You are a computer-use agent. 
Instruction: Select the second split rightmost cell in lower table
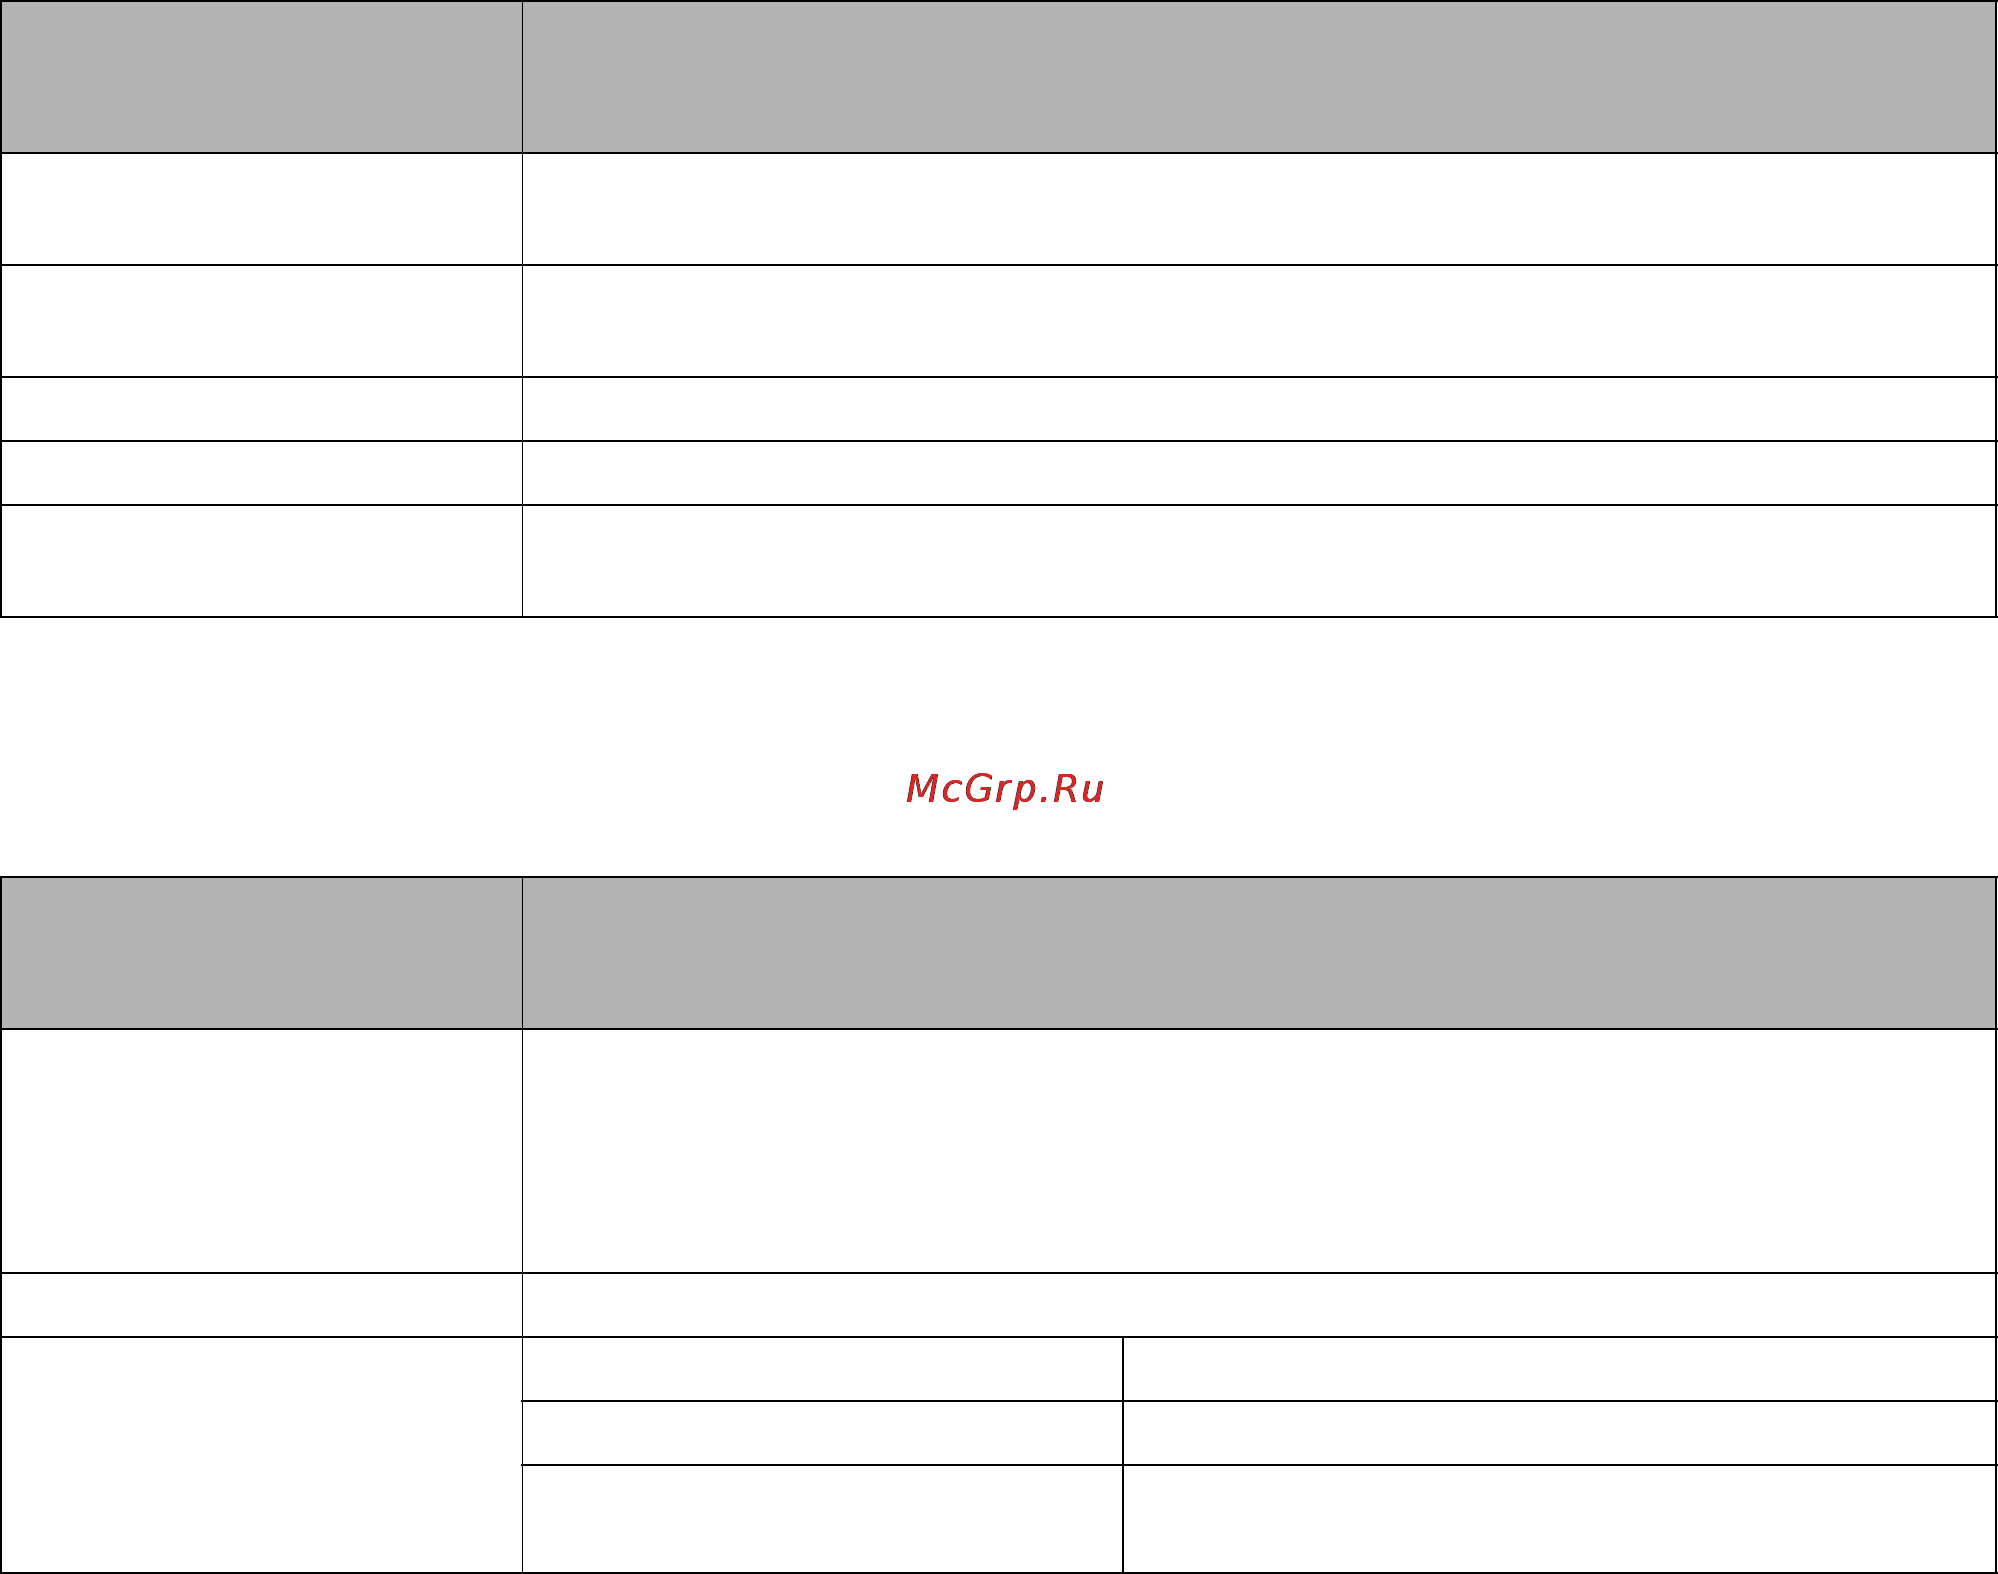click(1560, 1433)
